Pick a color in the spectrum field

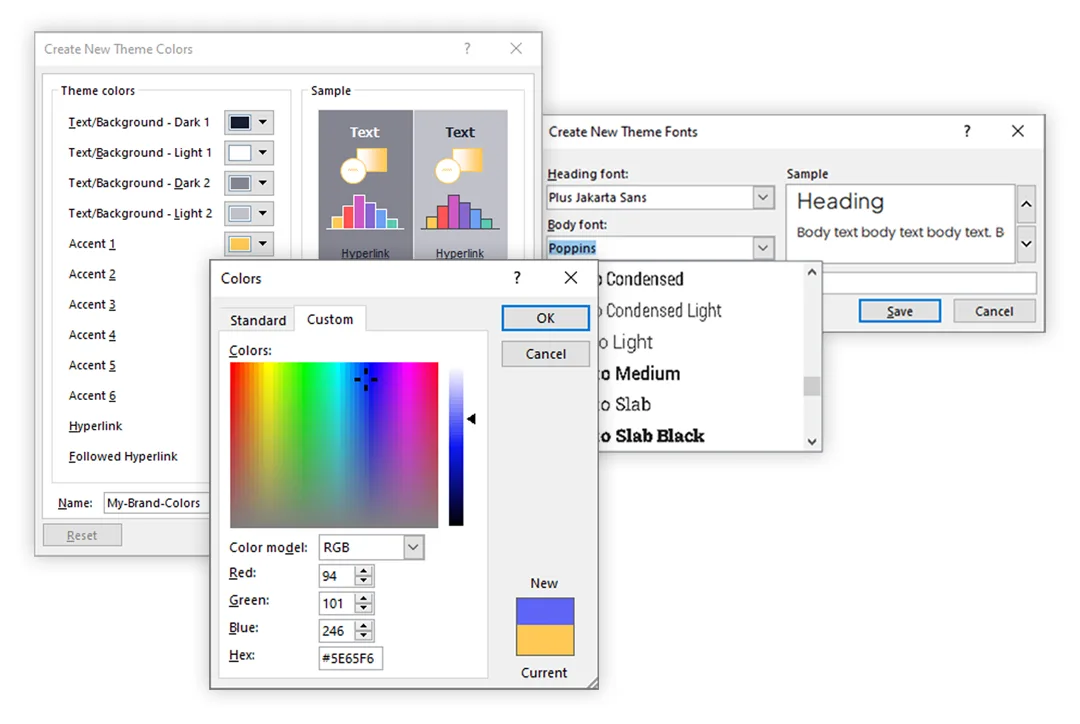[x=334, y=445]
